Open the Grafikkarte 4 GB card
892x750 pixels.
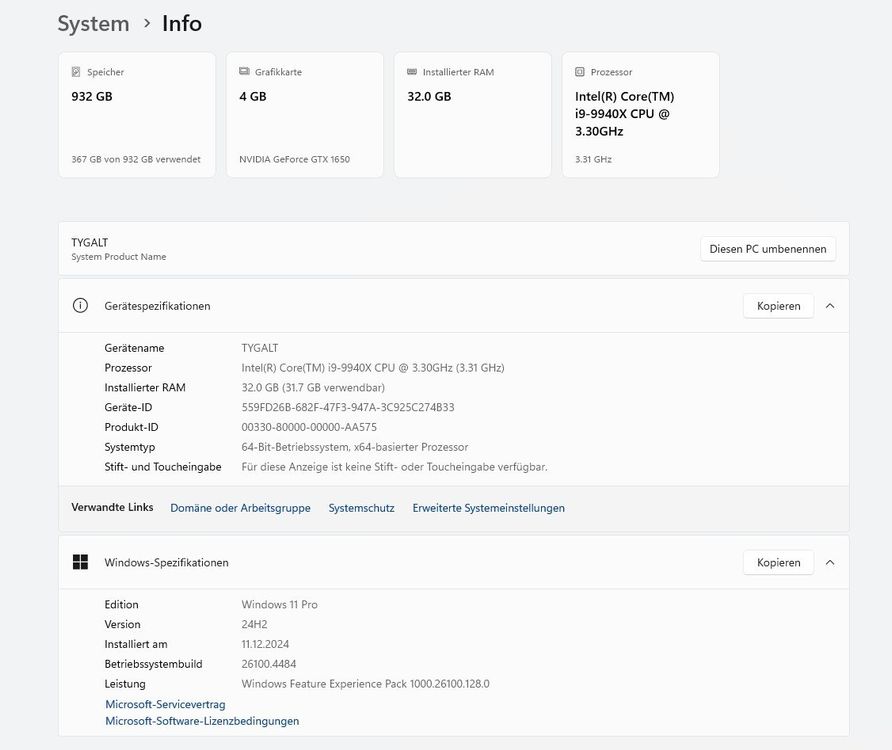click(305, 115)
